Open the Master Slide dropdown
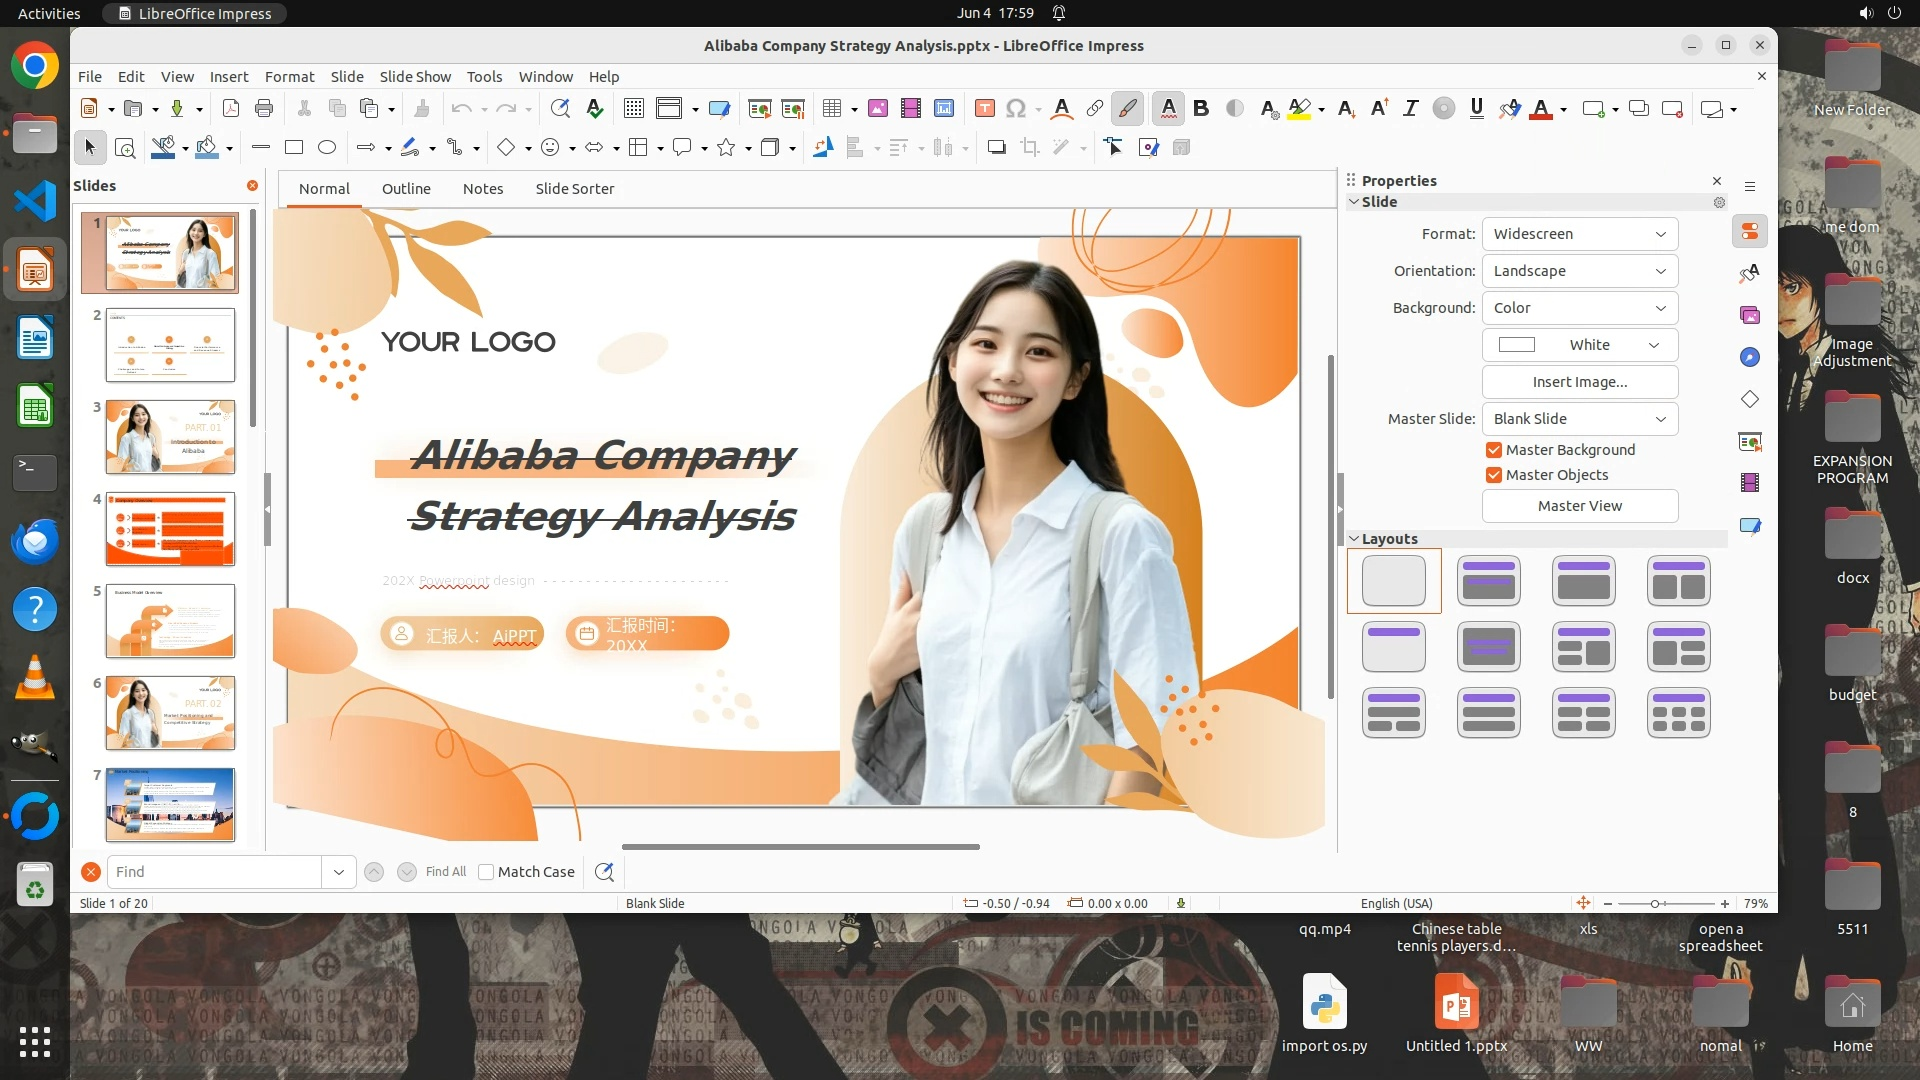The image size is (1920, 1080). coord(1579,419)
